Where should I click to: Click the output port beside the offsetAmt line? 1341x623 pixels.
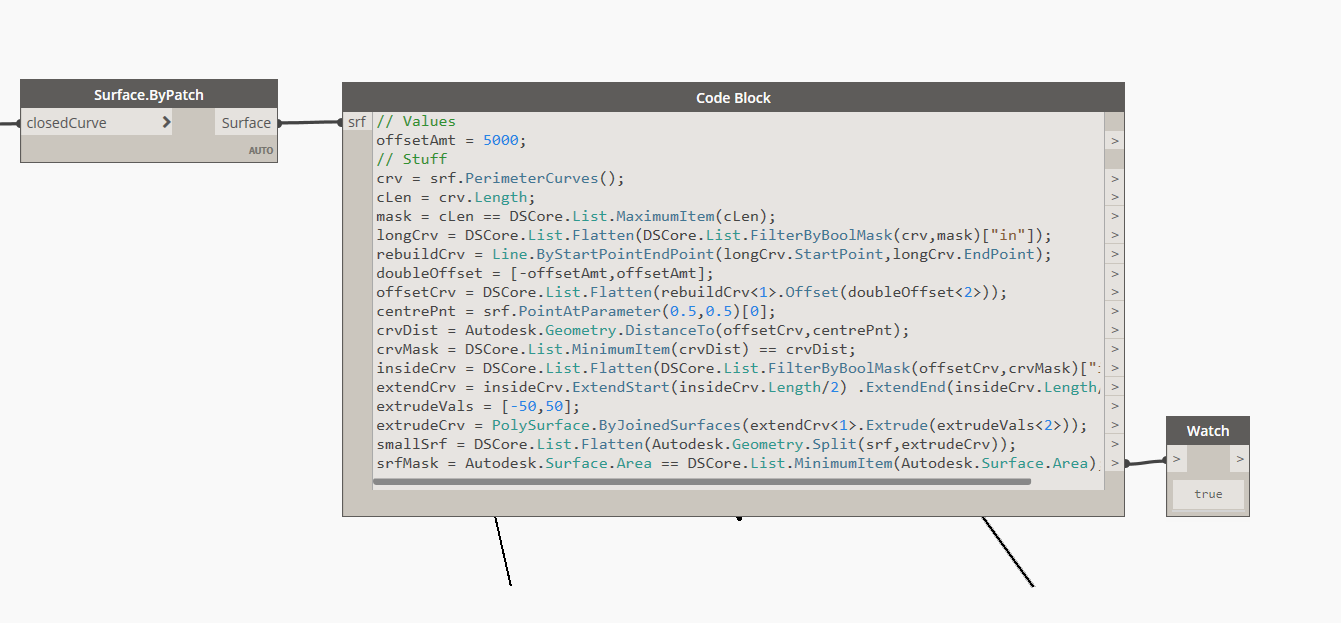(x=1114, y=140)
